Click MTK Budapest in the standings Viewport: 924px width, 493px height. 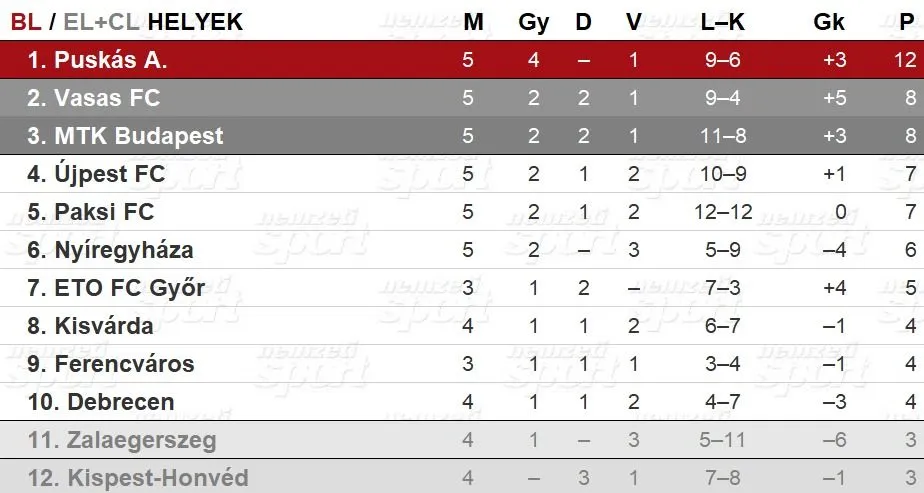tap(138, 136)
